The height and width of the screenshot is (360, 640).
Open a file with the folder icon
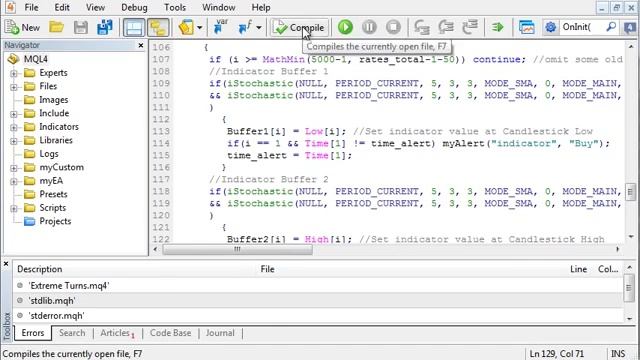pyautogui.click(x=56, y=27)
